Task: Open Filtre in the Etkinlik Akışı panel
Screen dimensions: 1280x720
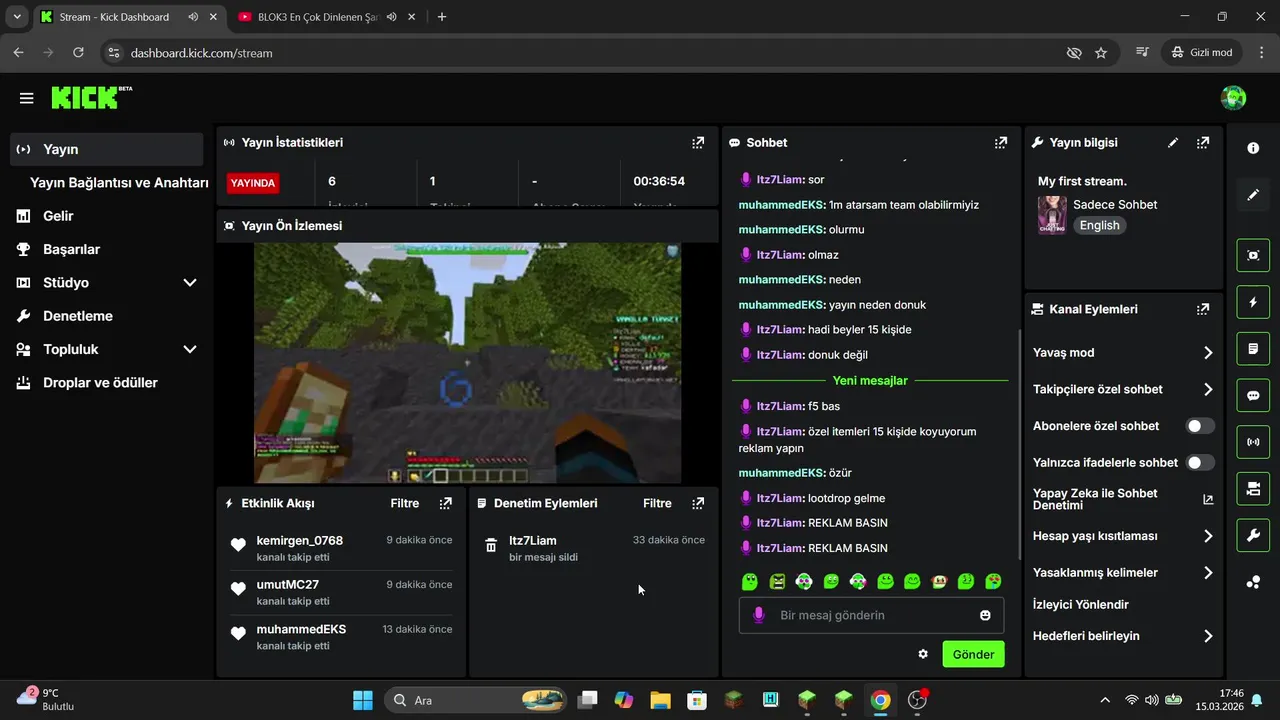Action: (404, 503)
